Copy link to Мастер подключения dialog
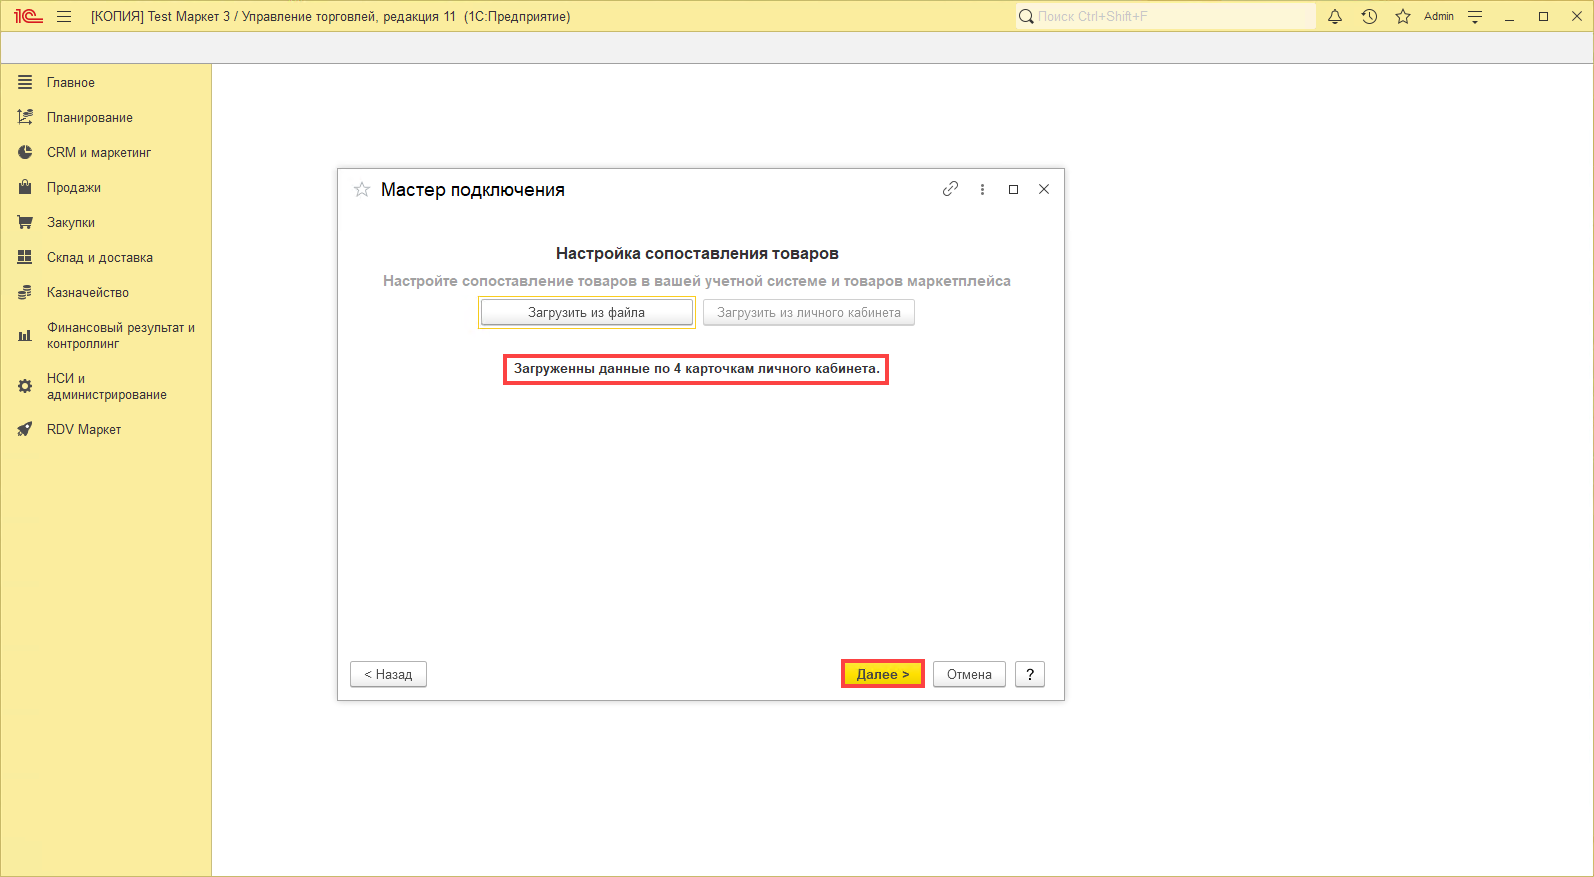The width and height of the screenshot is (1594, 877). (x=950, y=189)
